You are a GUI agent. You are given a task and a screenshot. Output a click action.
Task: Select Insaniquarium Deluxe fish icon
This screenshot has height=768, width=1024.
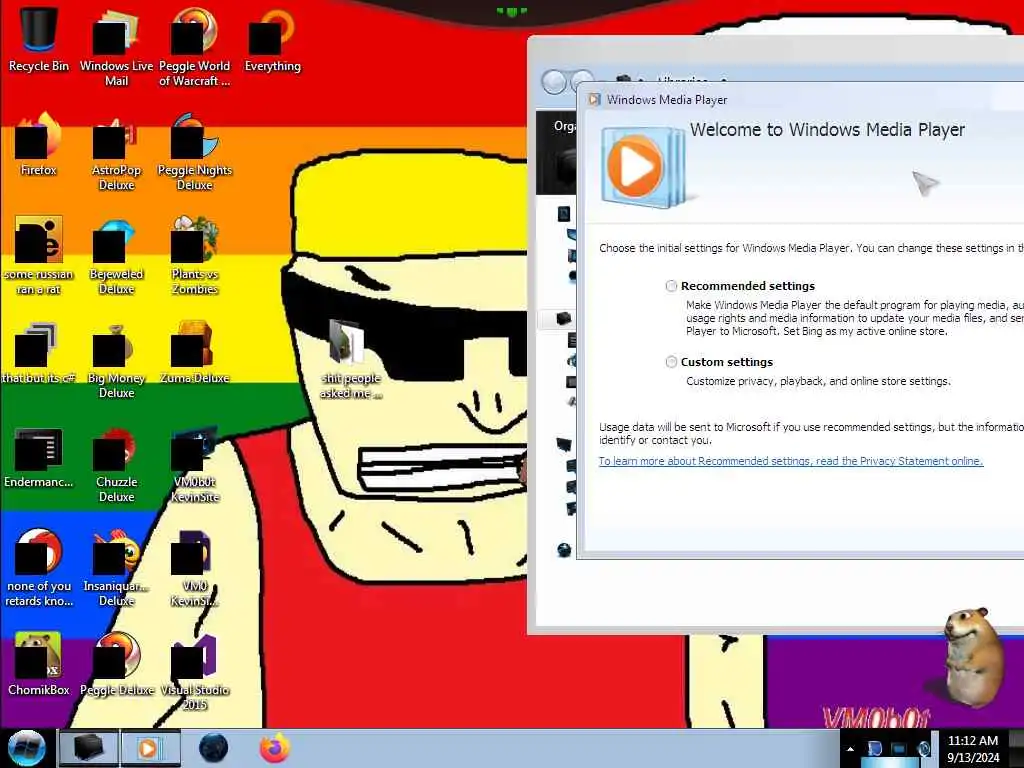[116, 568]
